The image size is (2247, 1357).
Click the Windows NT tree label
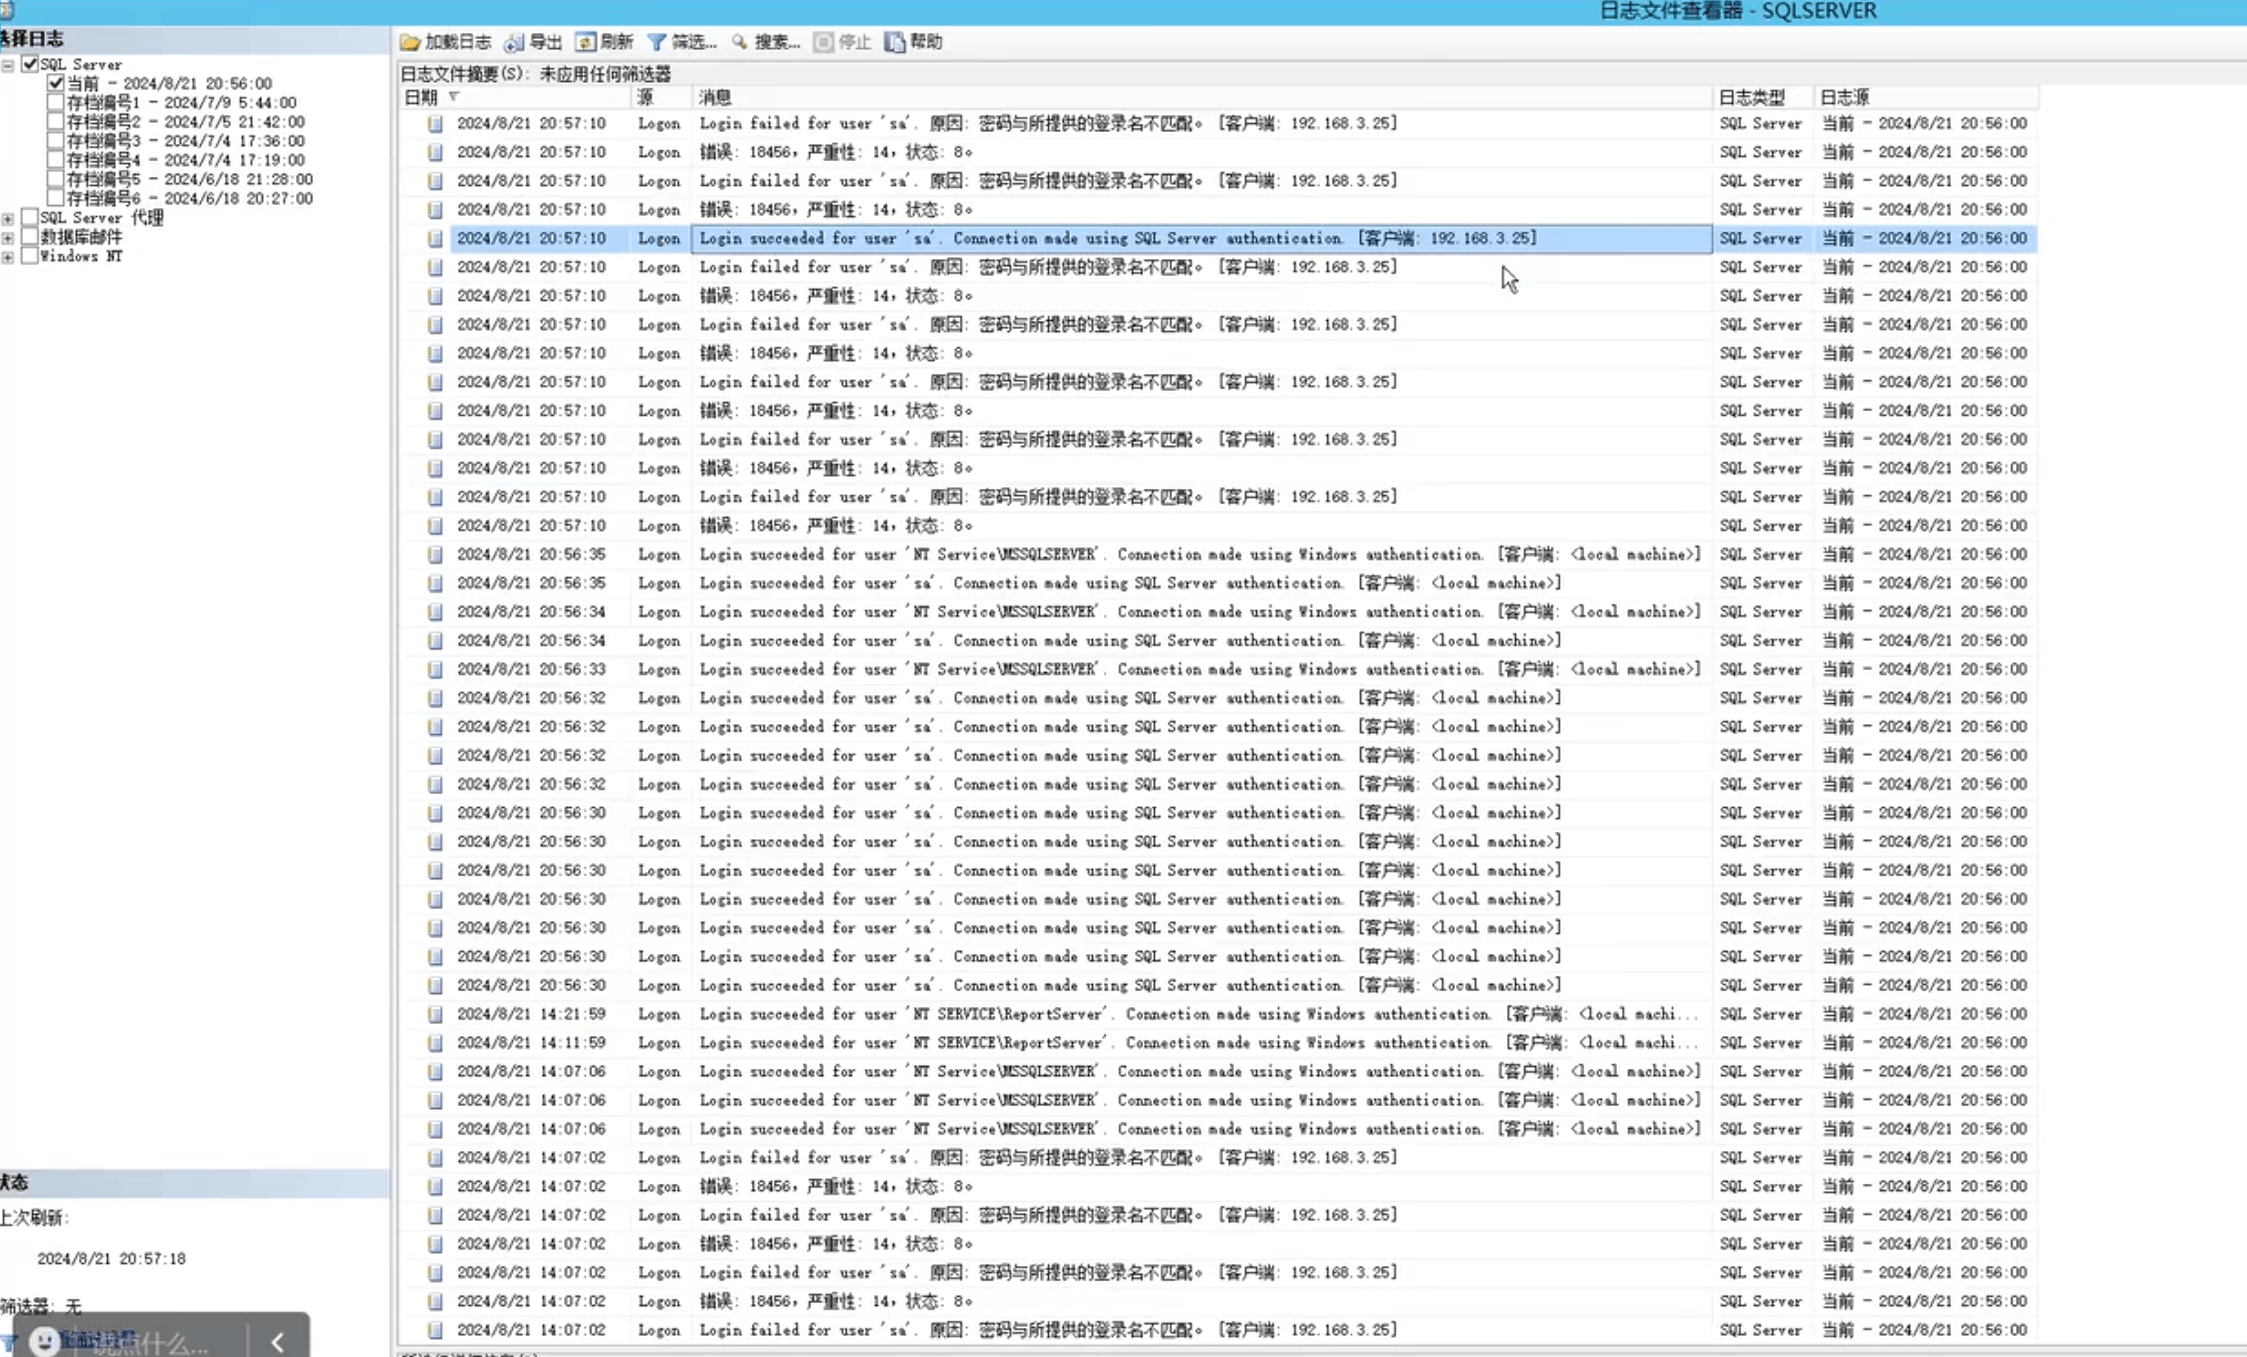81,256
